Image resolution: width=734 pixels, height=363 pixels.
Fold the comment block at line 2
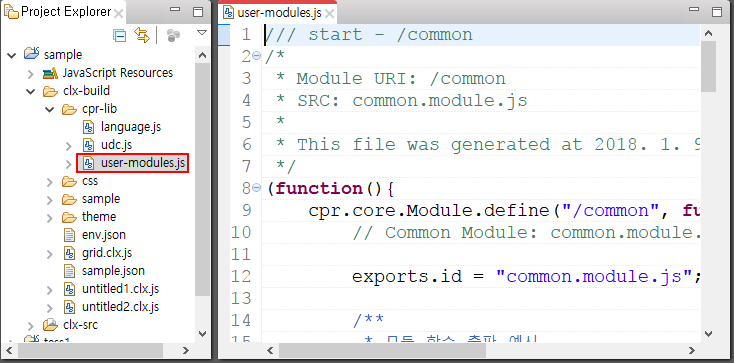[257, 56]
